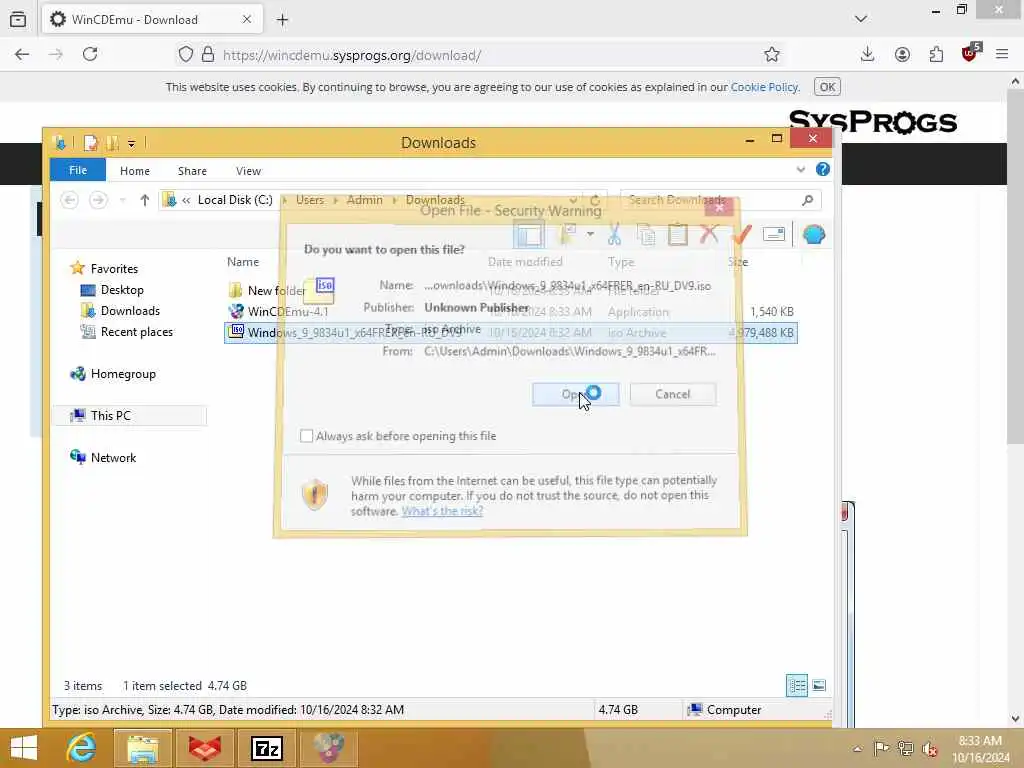Open list all tabs dropdown
Image resolution: width=1024 pixels, height=768 pixels.
pos(861,19)
